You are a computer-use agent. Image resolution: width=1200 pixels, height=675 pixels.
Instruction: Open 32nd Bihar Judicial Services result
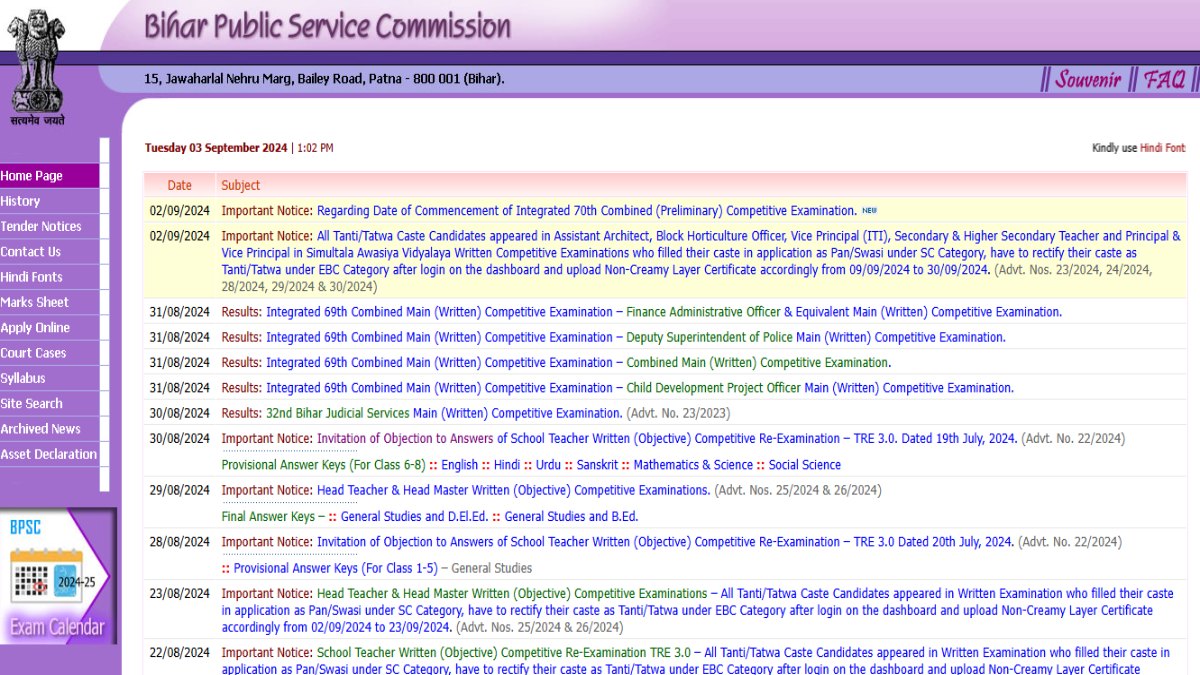(x=444, y=414)
